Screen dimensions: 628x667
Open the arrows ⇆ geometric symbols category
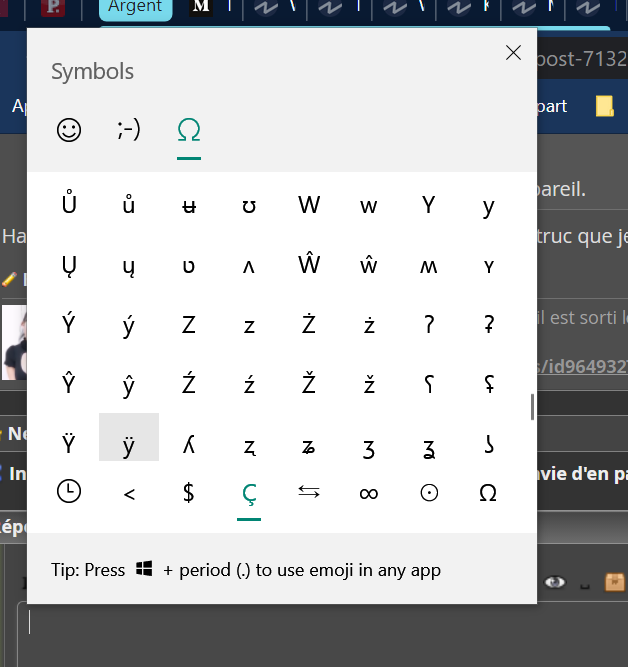tap(309, 492)
